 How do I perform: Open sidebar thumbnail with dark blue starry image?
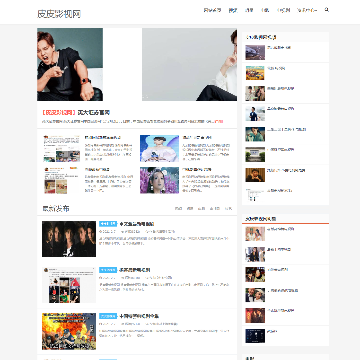click(x=255, y=336)
